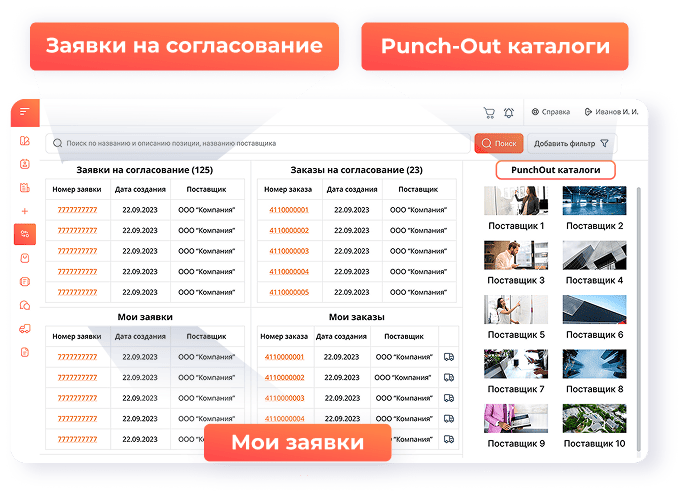Click the shopping bag icon in sidebar
Viewport: 682px width, 494px height.
25,258
